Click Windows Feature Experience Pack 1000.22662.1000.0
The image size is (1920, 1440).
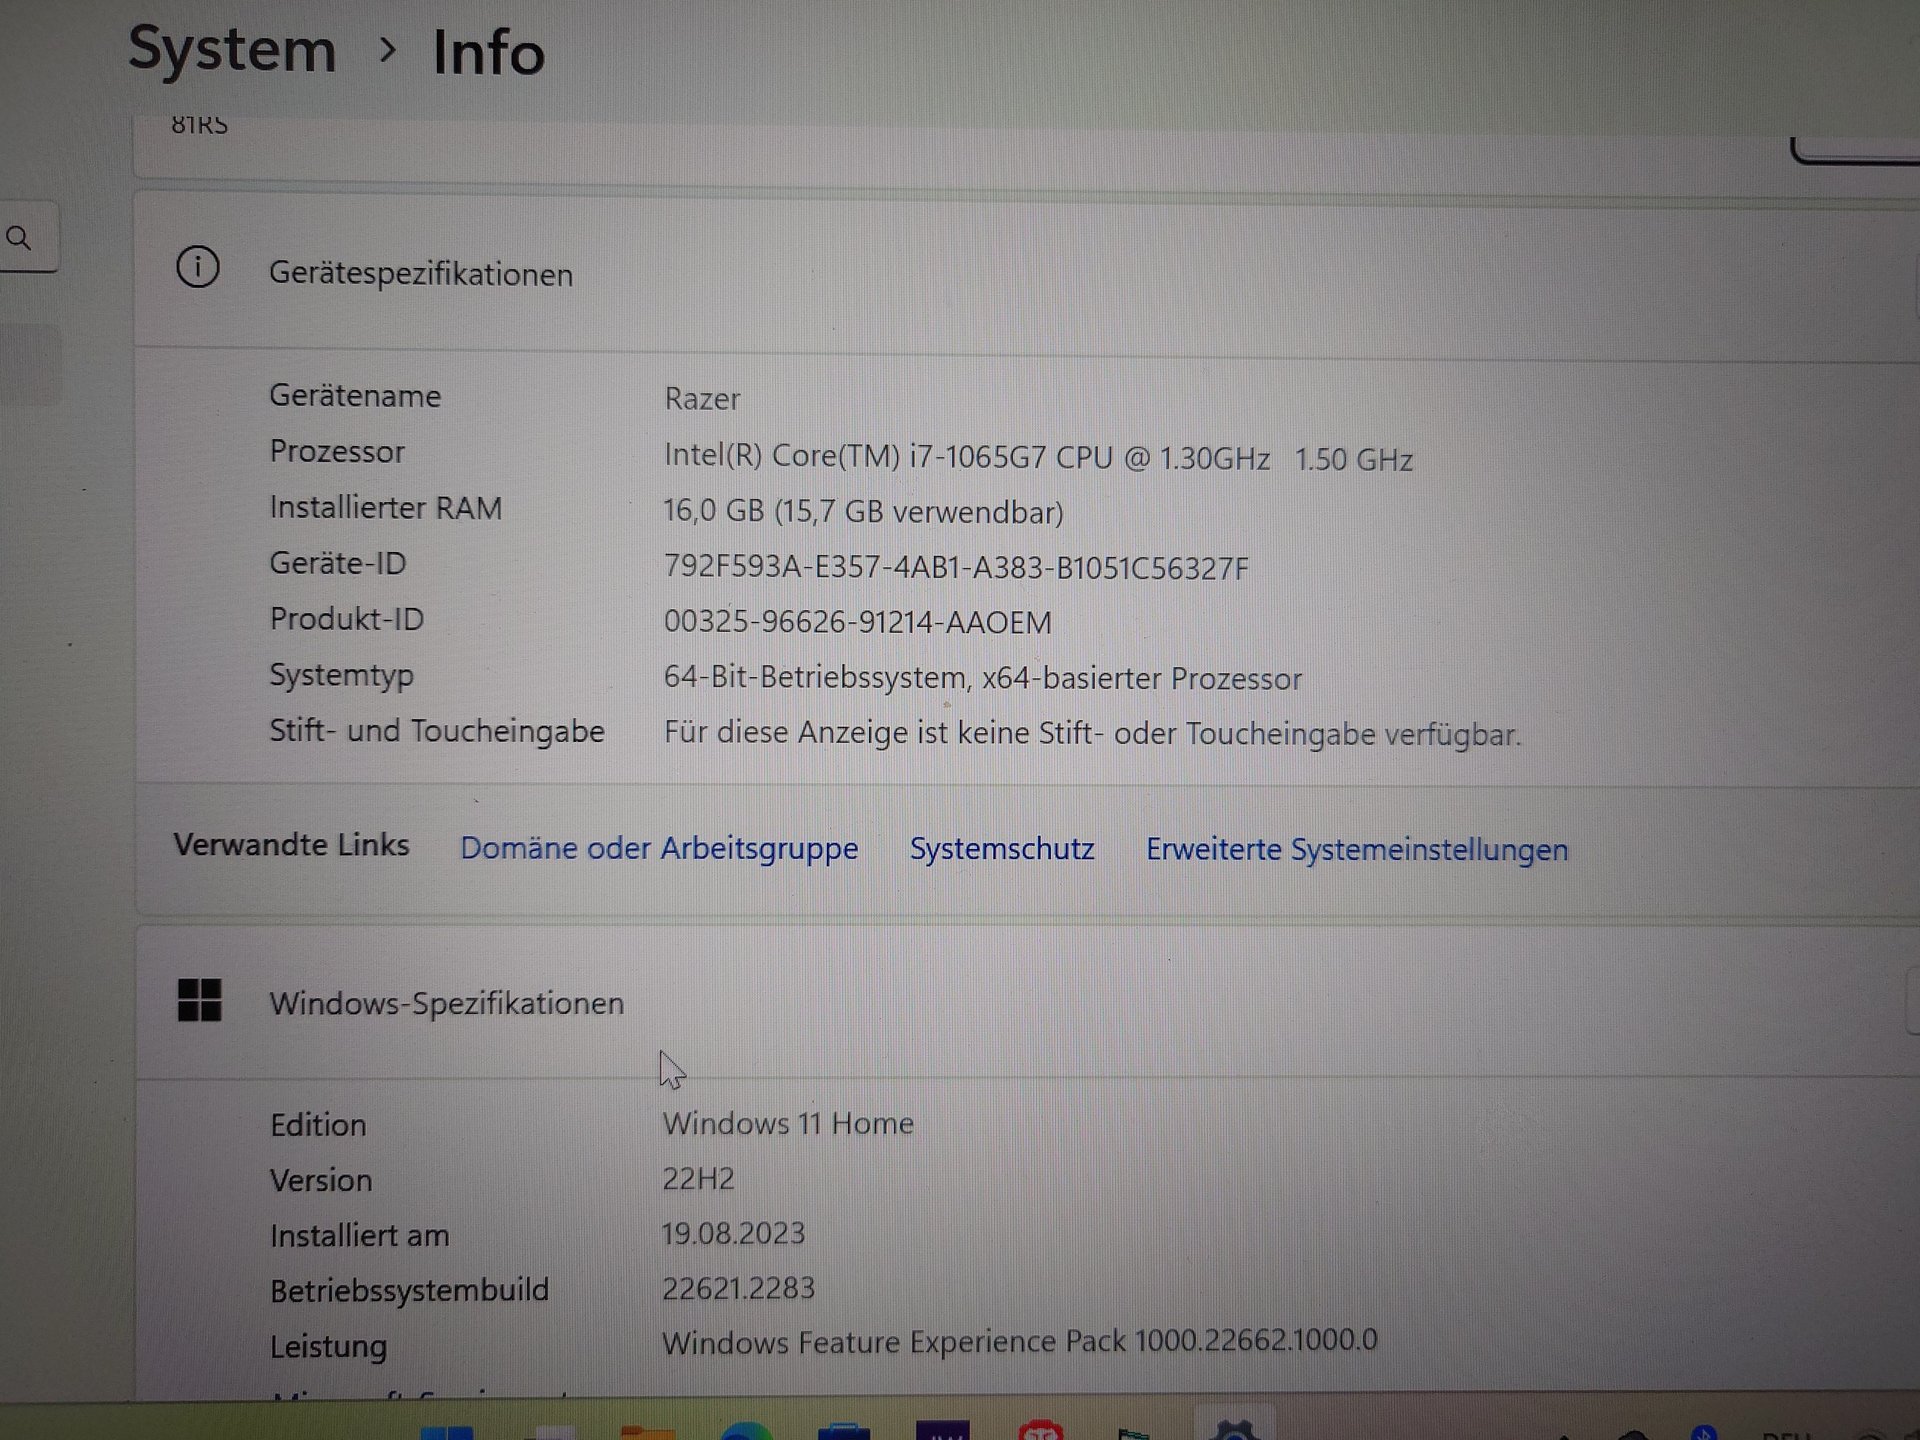tap(1019, 1341)
